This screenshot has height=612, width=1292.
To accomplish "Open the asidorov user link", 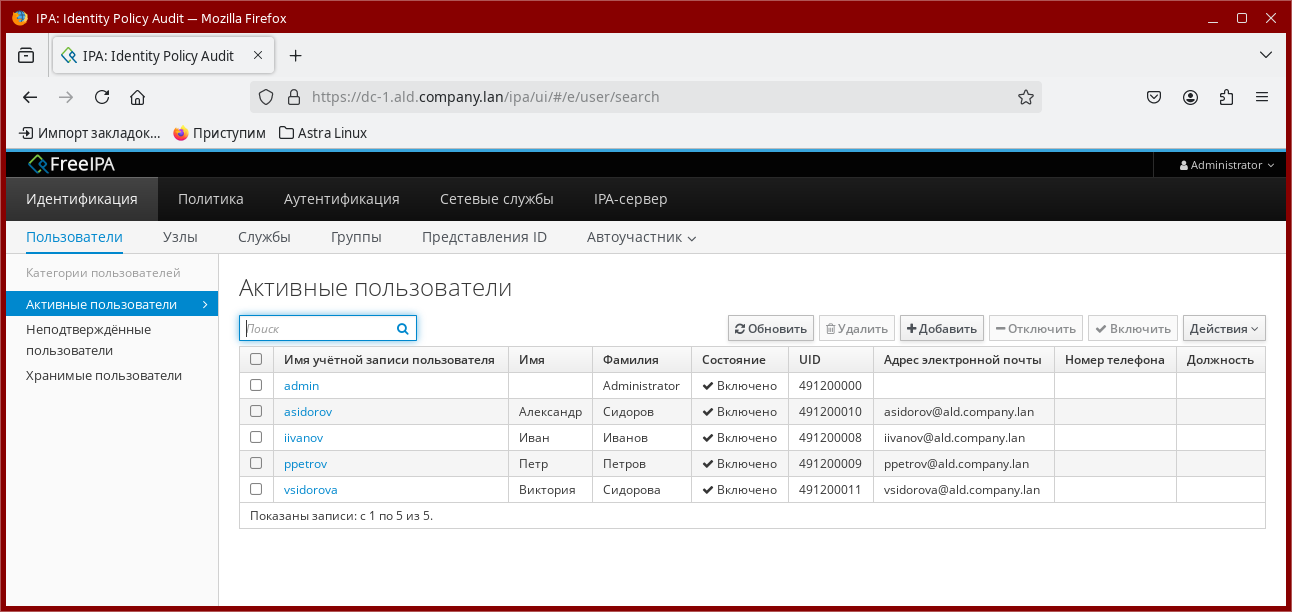I will 308,411.
